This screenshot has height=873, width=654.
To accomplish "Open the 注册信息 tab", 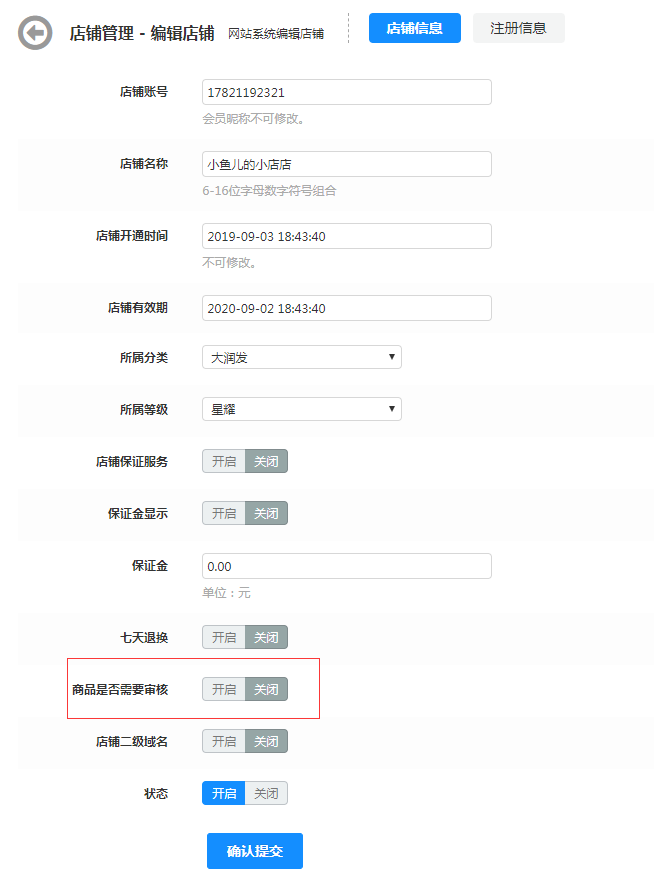I will pyautogui.click(x=518, y=28).
